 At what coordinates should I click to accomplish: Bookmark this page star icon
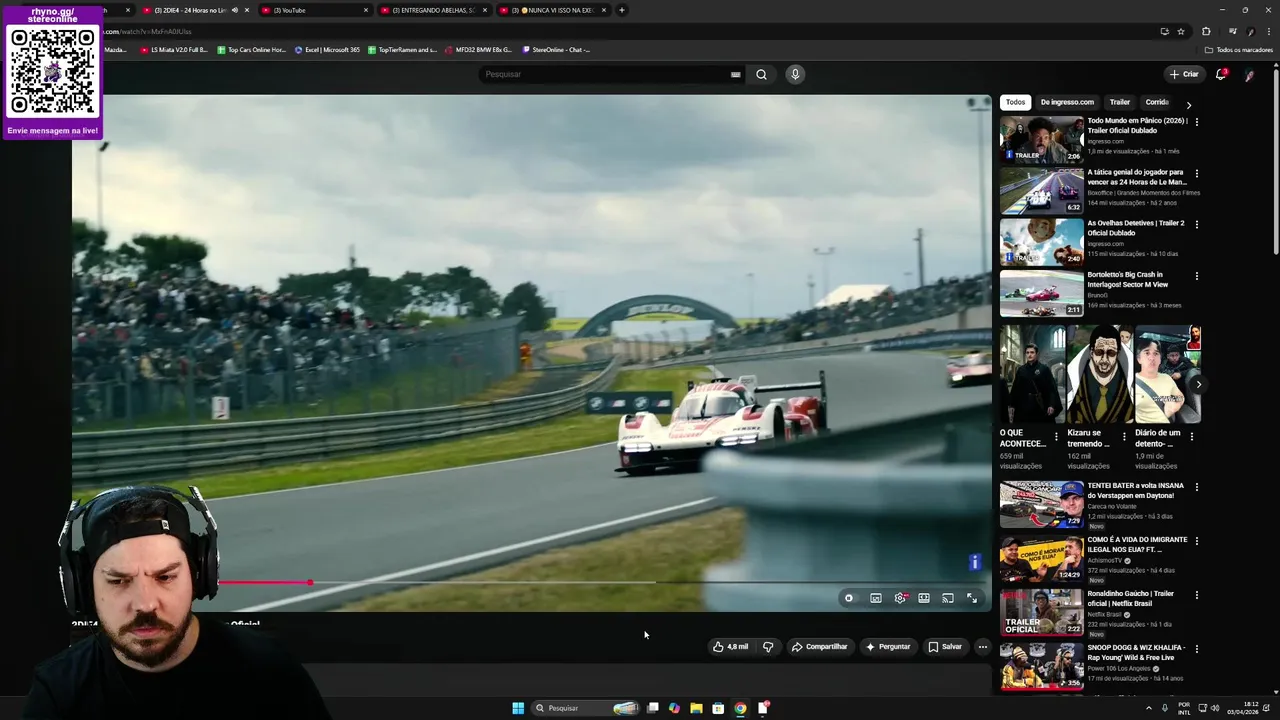click(1181, 31)
